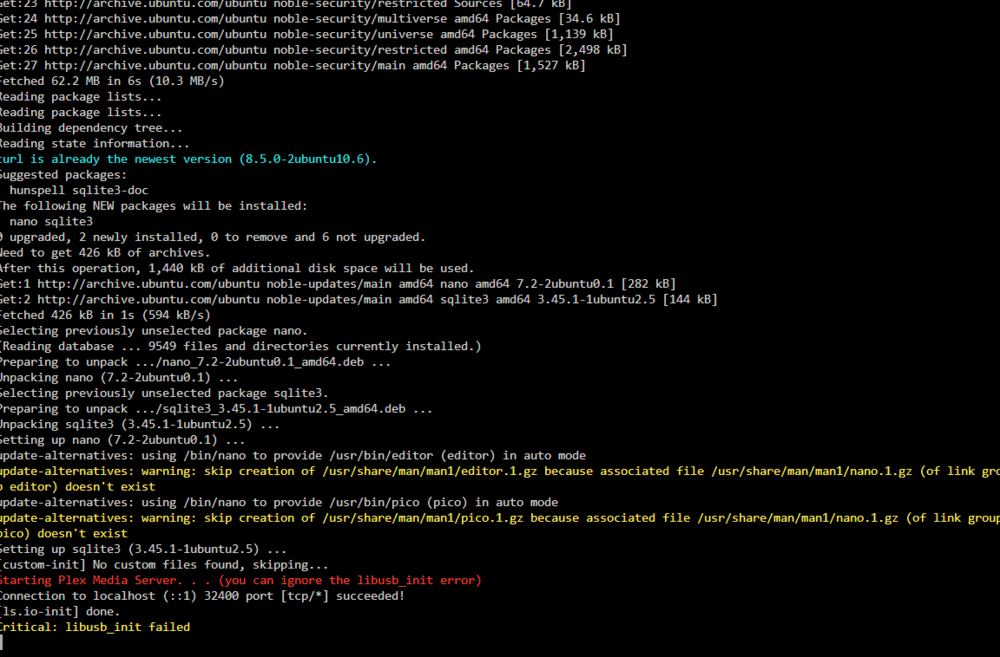The width and height of the screenshot is (1000, 657).
Task: Click update-alternatives '/usr/bin/editor (editor) in auto mode' line
Action: pyautogui.click(x=293, y=456)
